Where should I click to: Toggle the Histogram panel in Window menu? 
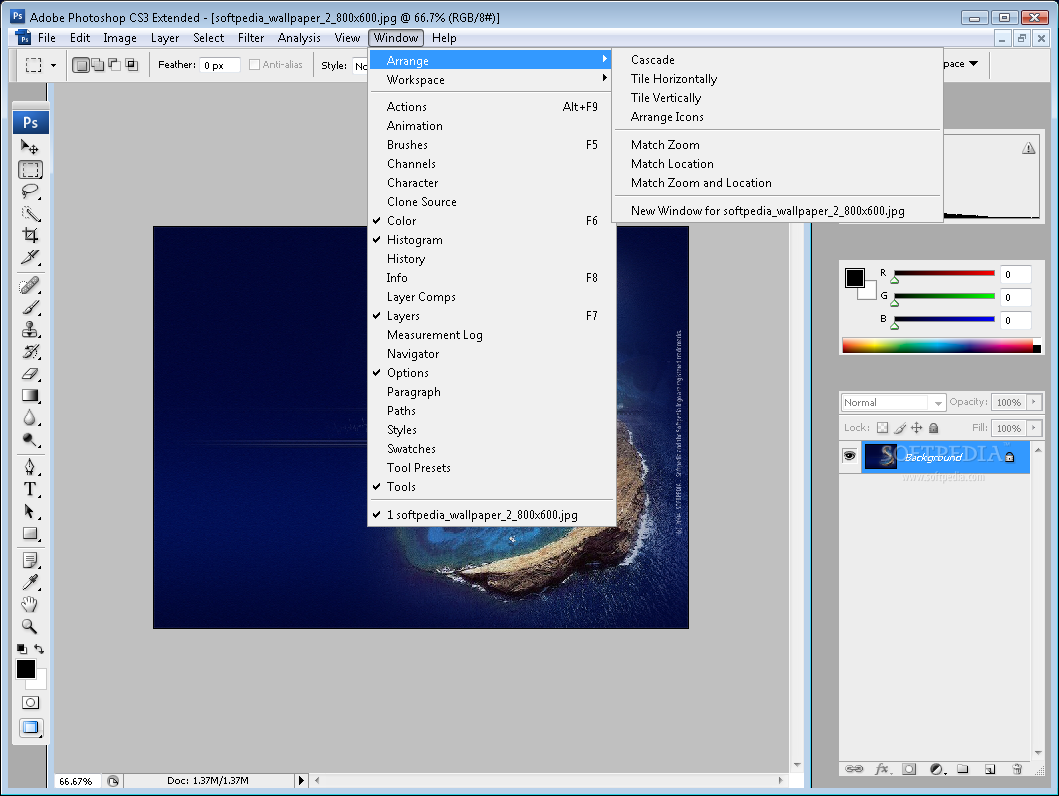pos(414,240)
